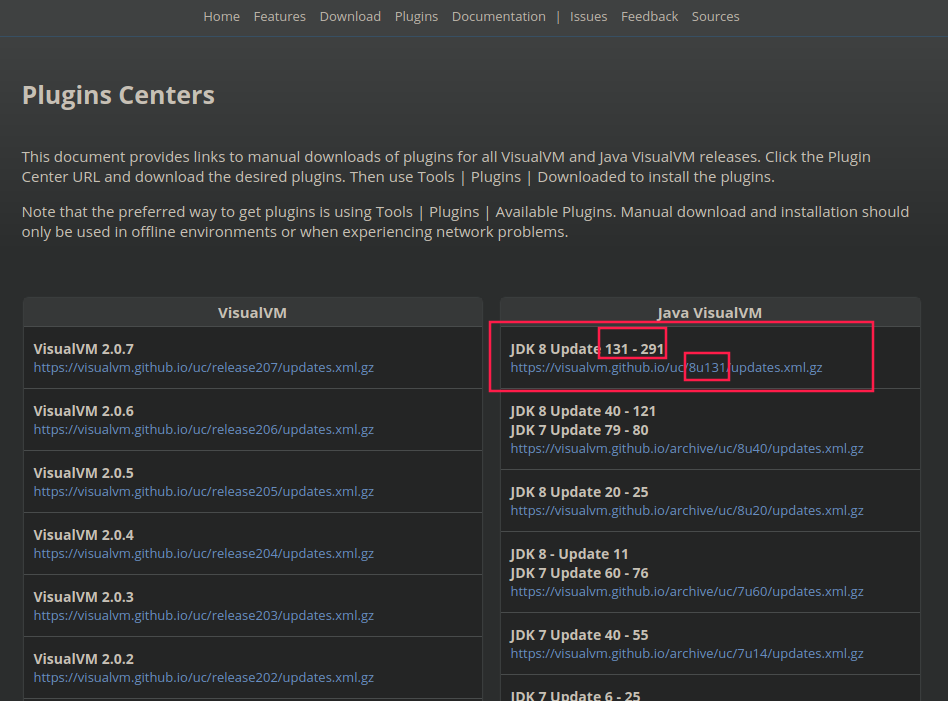Open the 8u131 updates.xml.gz link
This screenshot has height=701, width=948.
tap(666, 367)
